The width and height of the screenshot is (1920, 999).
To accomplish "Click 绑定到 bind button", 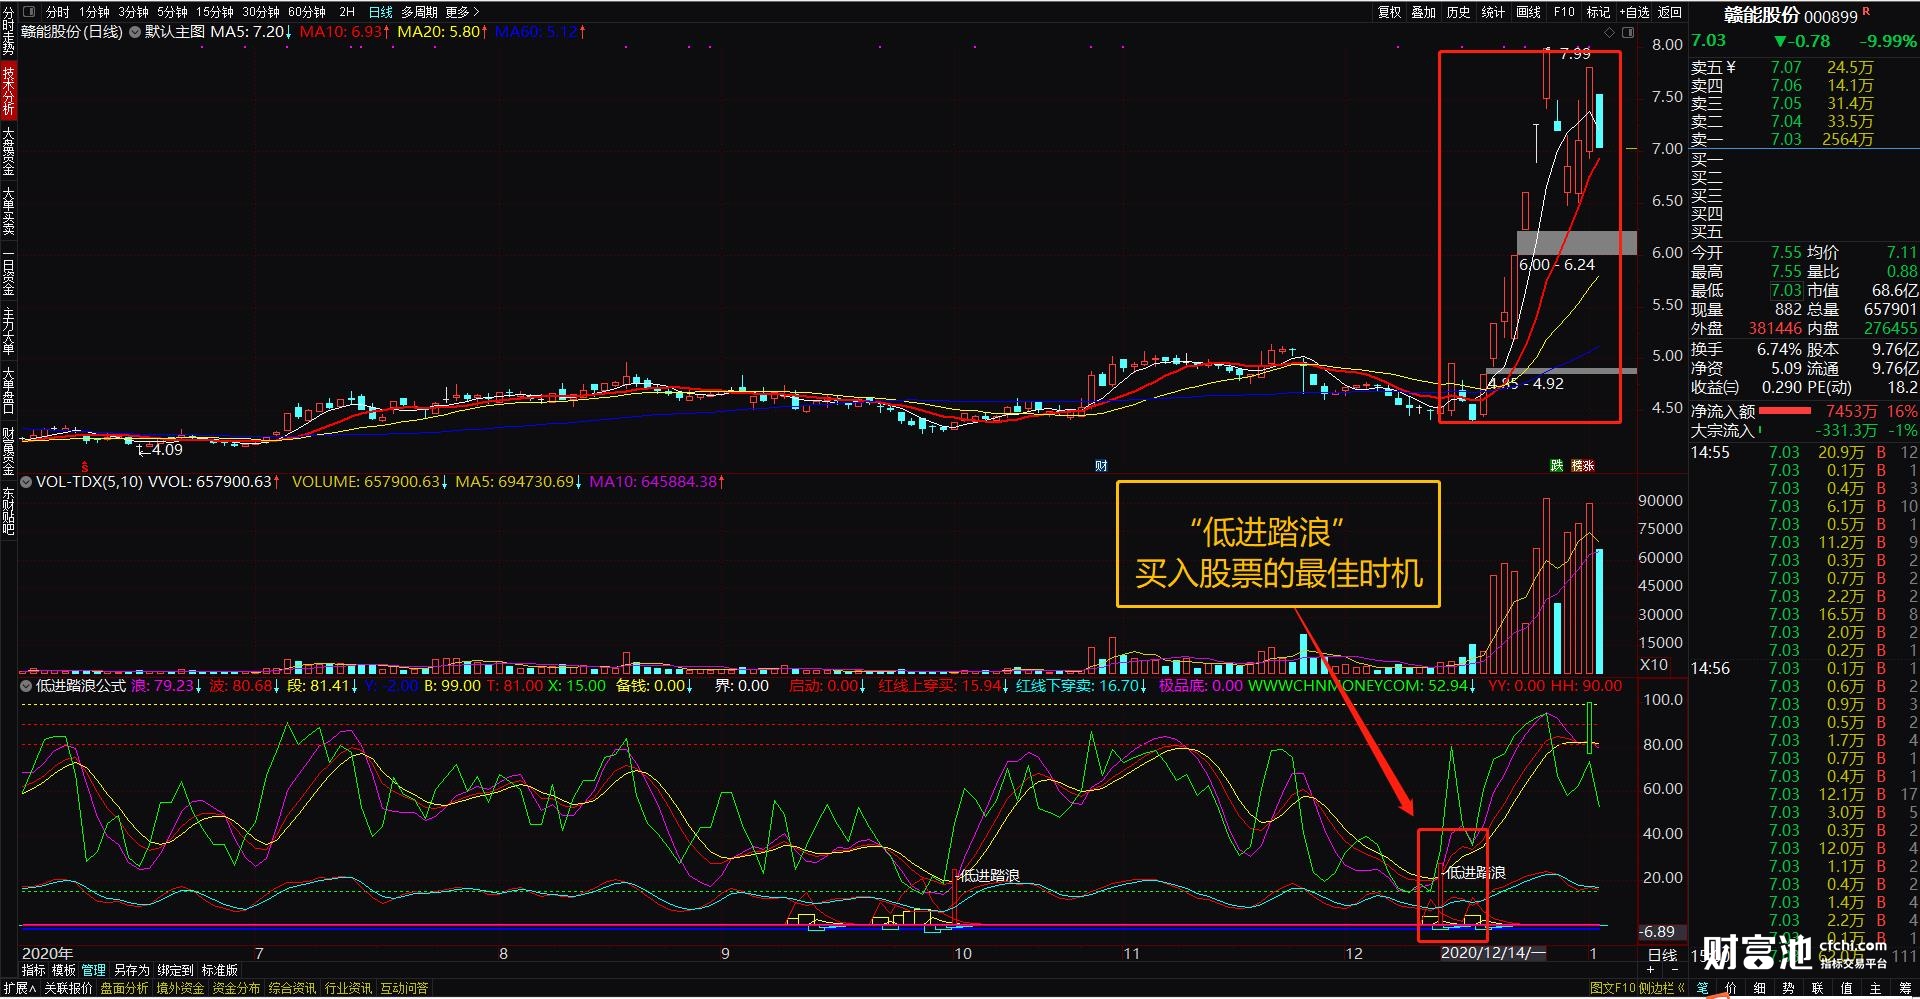I will click(175, 970).
